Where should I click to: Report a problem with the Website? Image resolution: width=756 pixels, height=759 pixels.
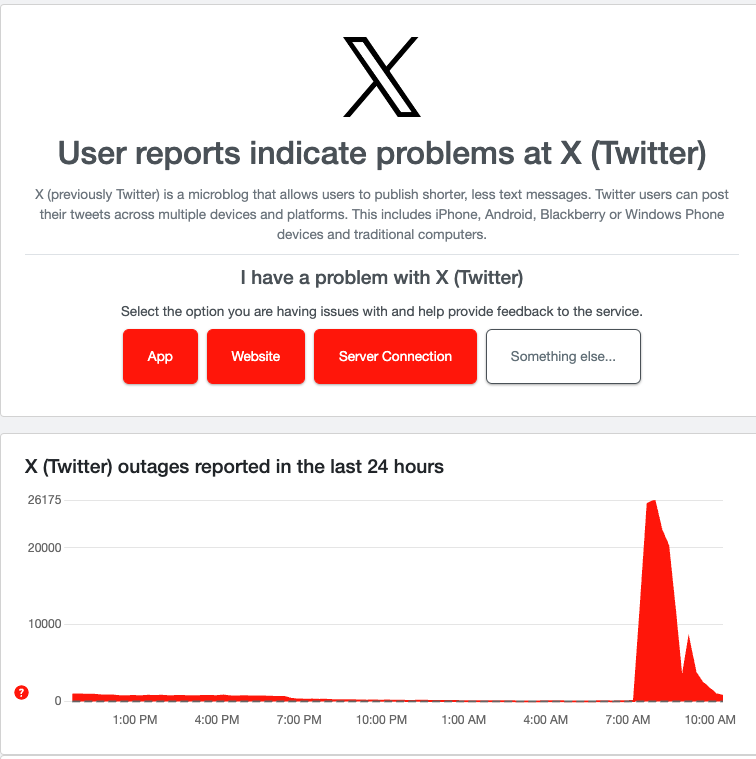pyautogui.click(x=256, y=357)
